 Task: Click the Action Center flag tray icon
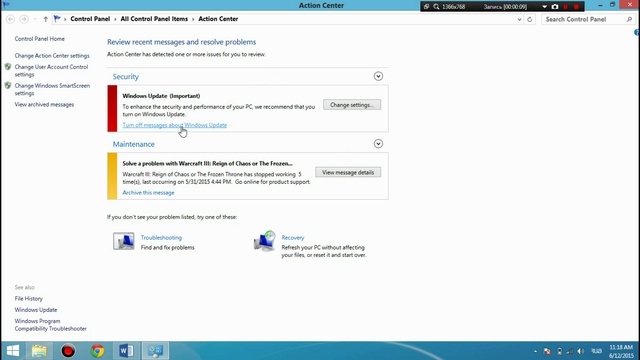pos(547,351)
